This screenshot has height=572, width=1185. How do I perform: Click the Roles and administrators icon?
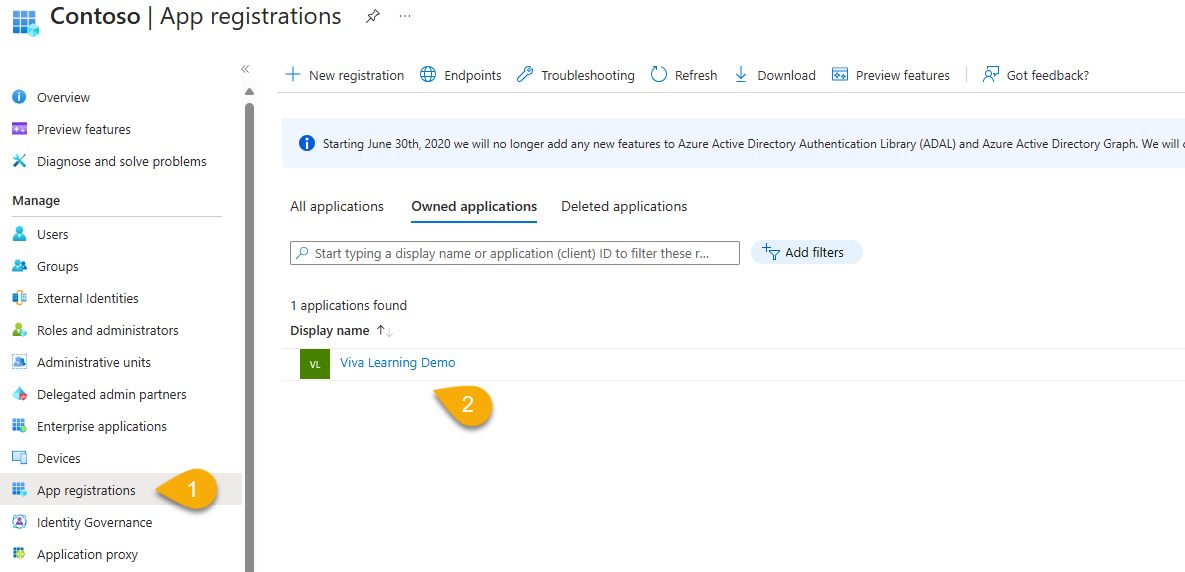20,330
